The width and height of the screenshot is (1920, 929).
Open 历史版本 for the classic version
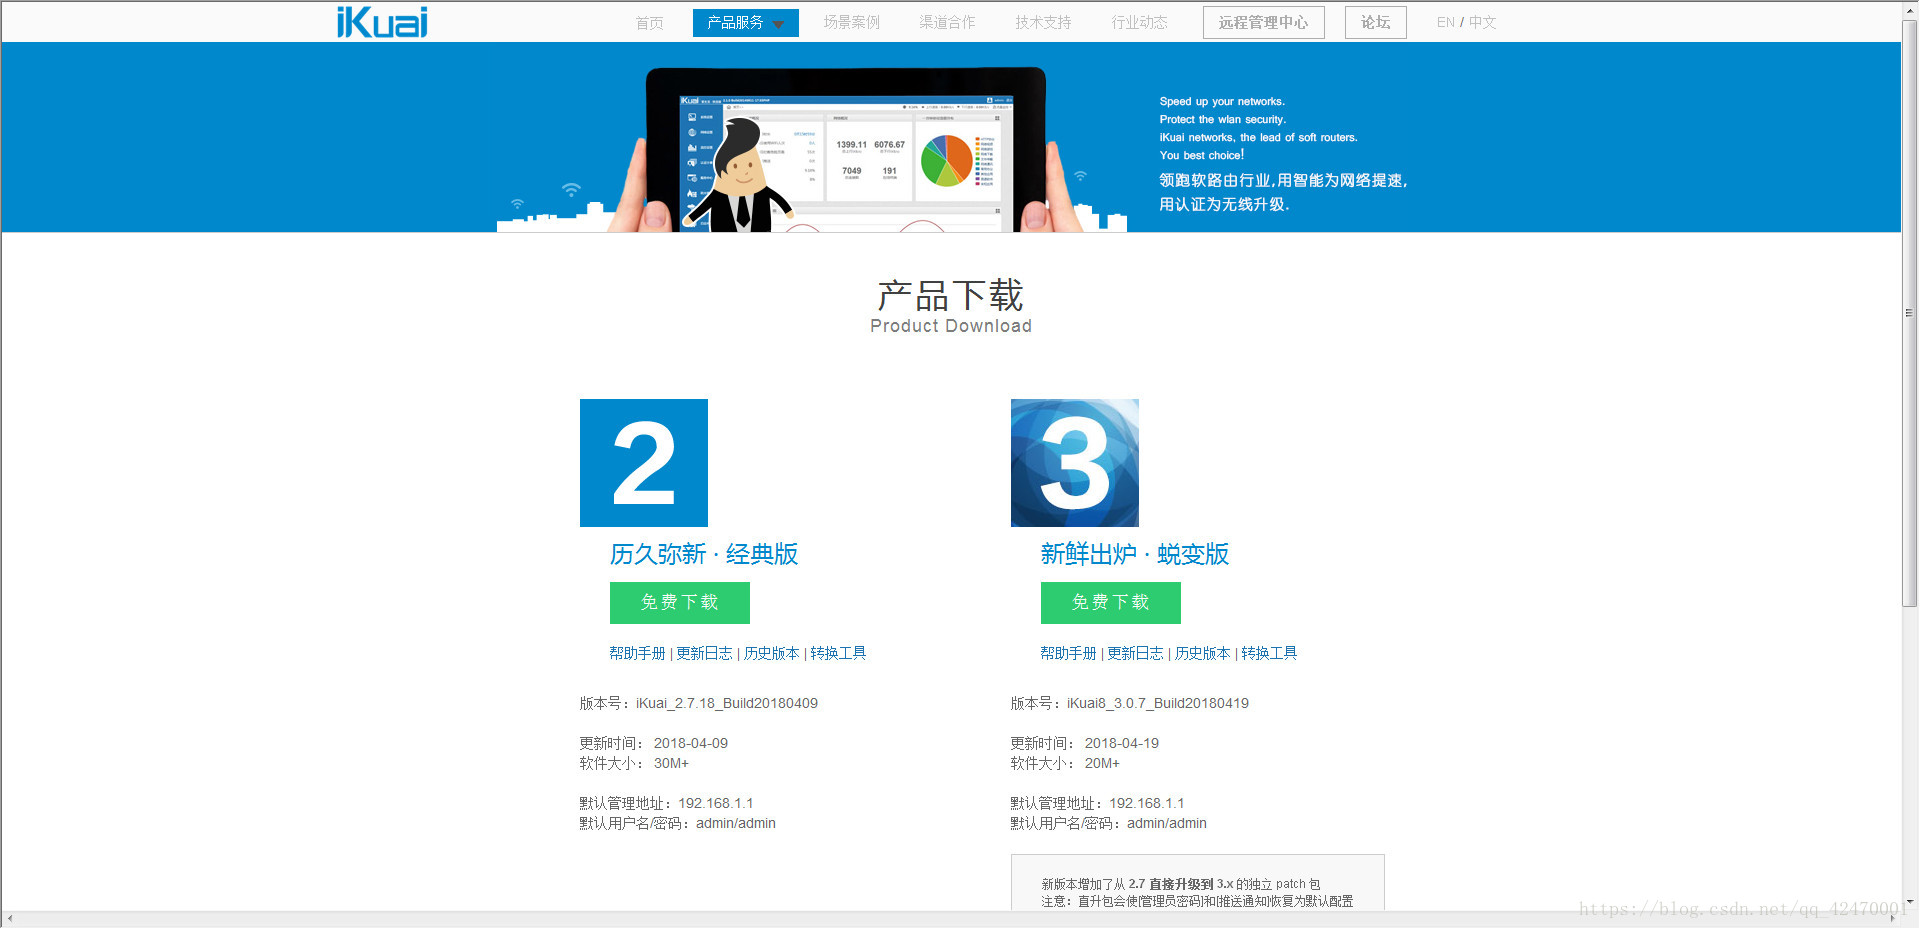coord(771,653)
